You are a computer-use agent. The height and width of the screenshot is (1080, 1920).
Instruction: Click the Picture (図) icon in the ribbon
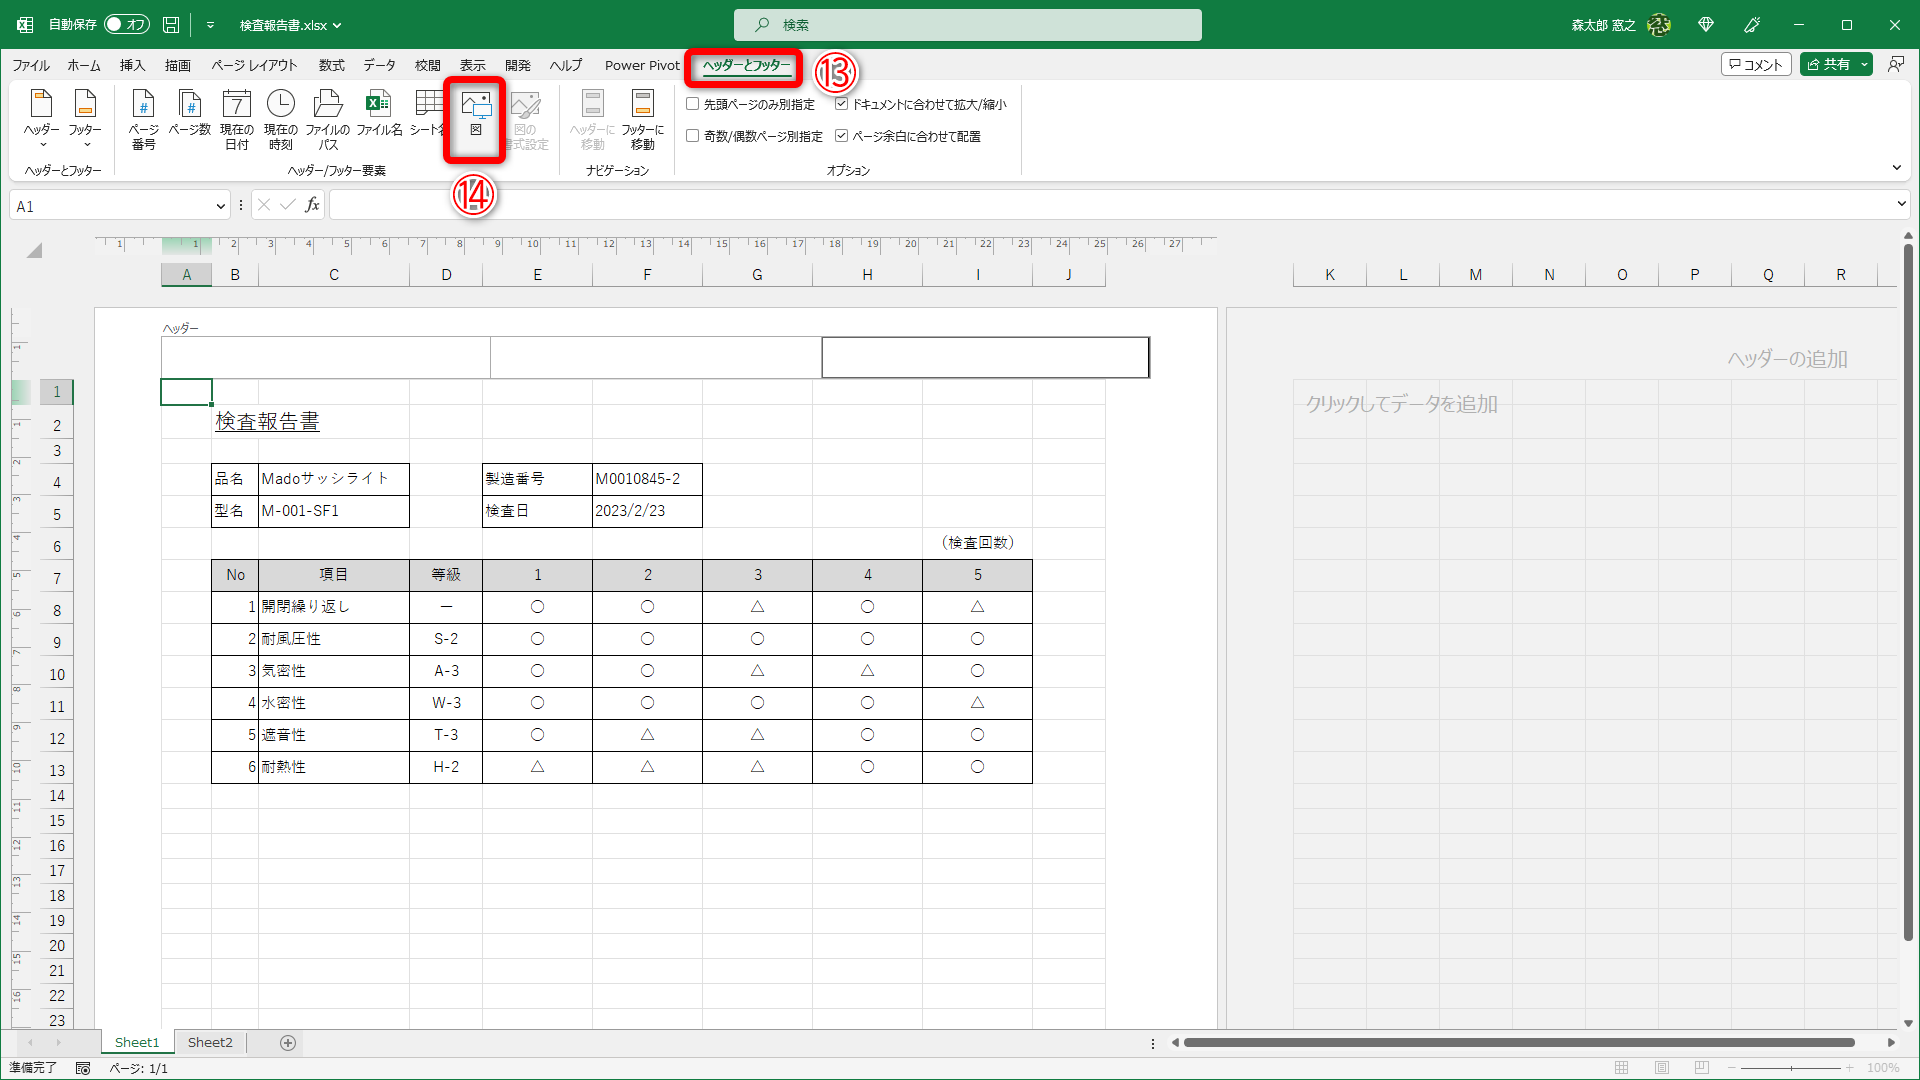pos(476,113)
